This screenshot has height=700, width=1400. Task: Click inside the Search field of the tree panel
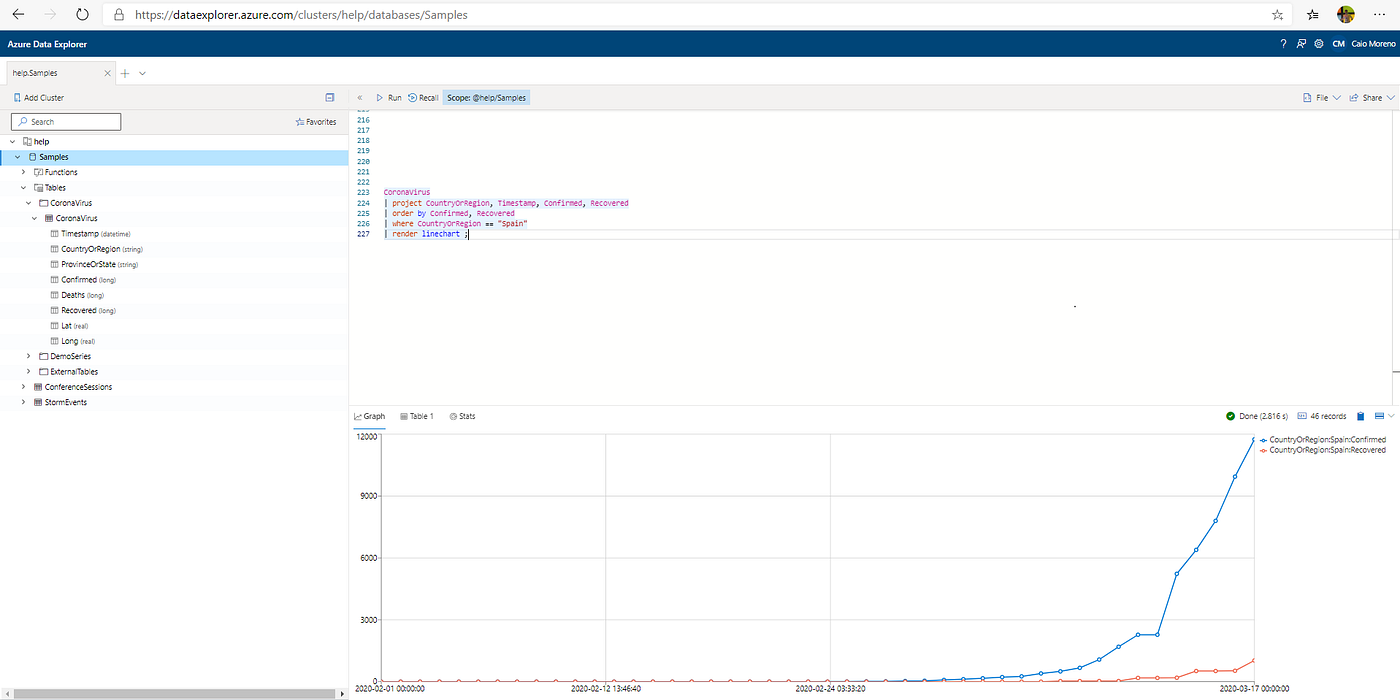pos(65,121)
